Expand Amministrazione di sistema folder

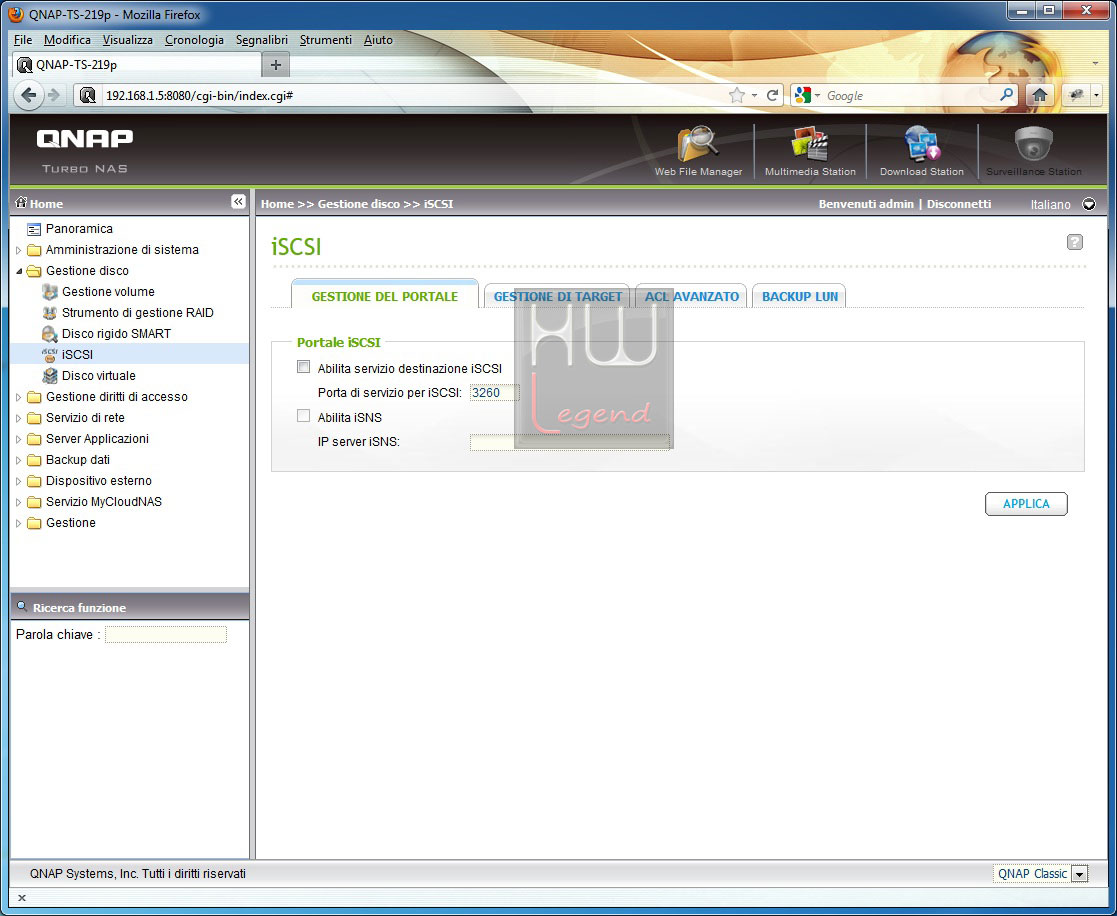(19, 250)
